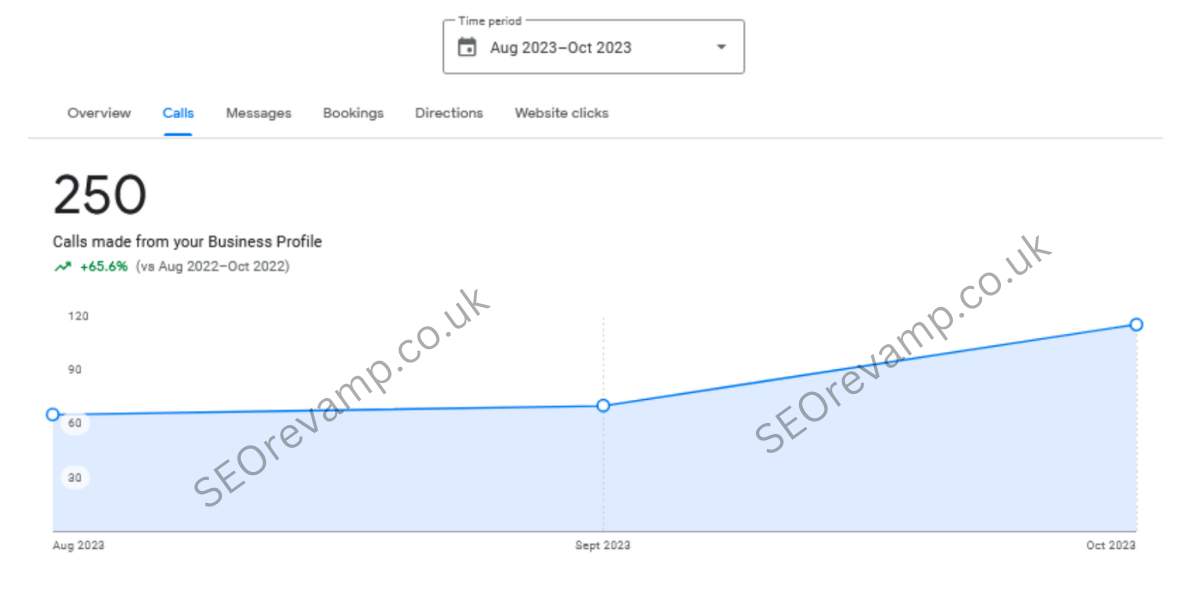1200x600 pixels.
Task: Expand the Time period dropdown arrow
Action: (x=721, y=47)
